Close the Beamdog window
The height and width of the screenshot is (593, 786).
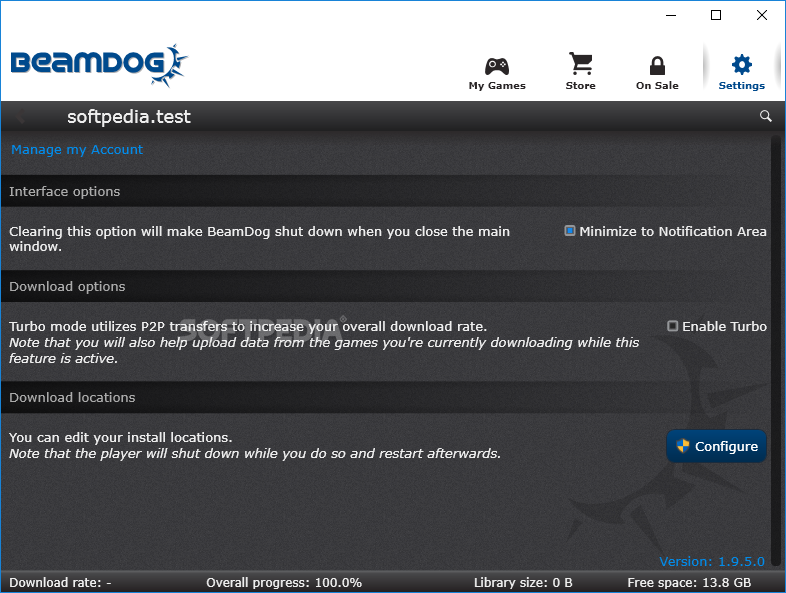[761, 16]
